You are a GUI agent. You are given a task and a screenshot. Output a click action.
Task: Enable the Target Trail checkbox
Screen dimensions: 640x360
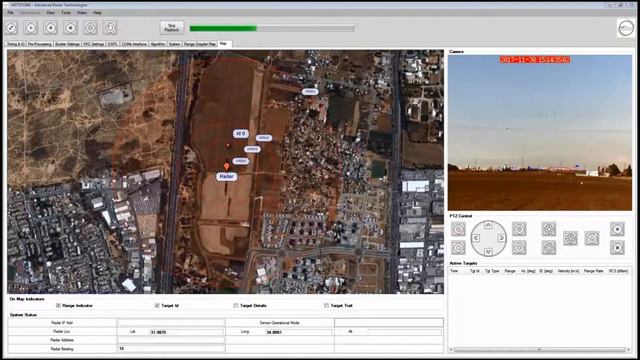[x=326, y=305]
